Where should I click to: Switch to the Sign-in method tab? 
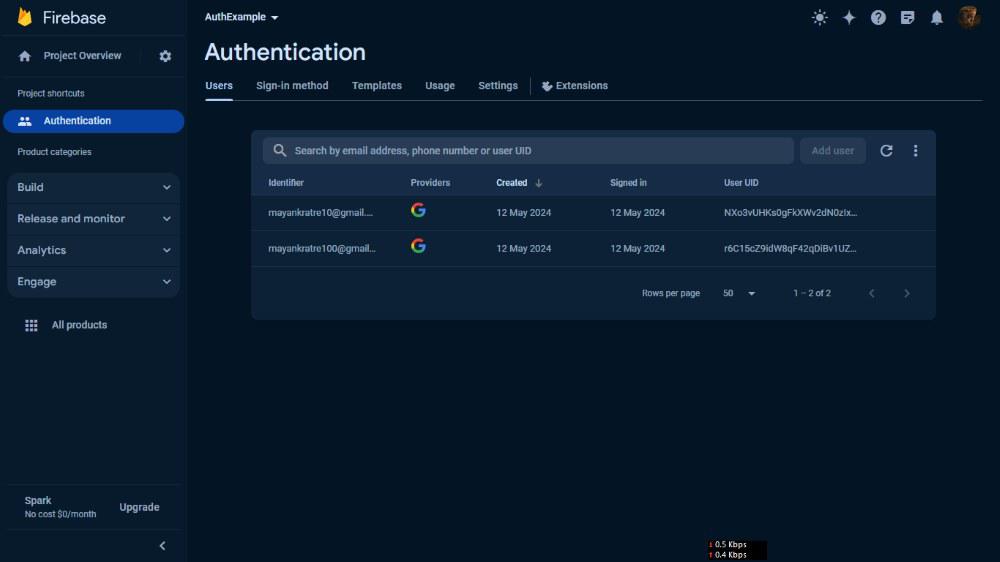(x=292, y=86)
